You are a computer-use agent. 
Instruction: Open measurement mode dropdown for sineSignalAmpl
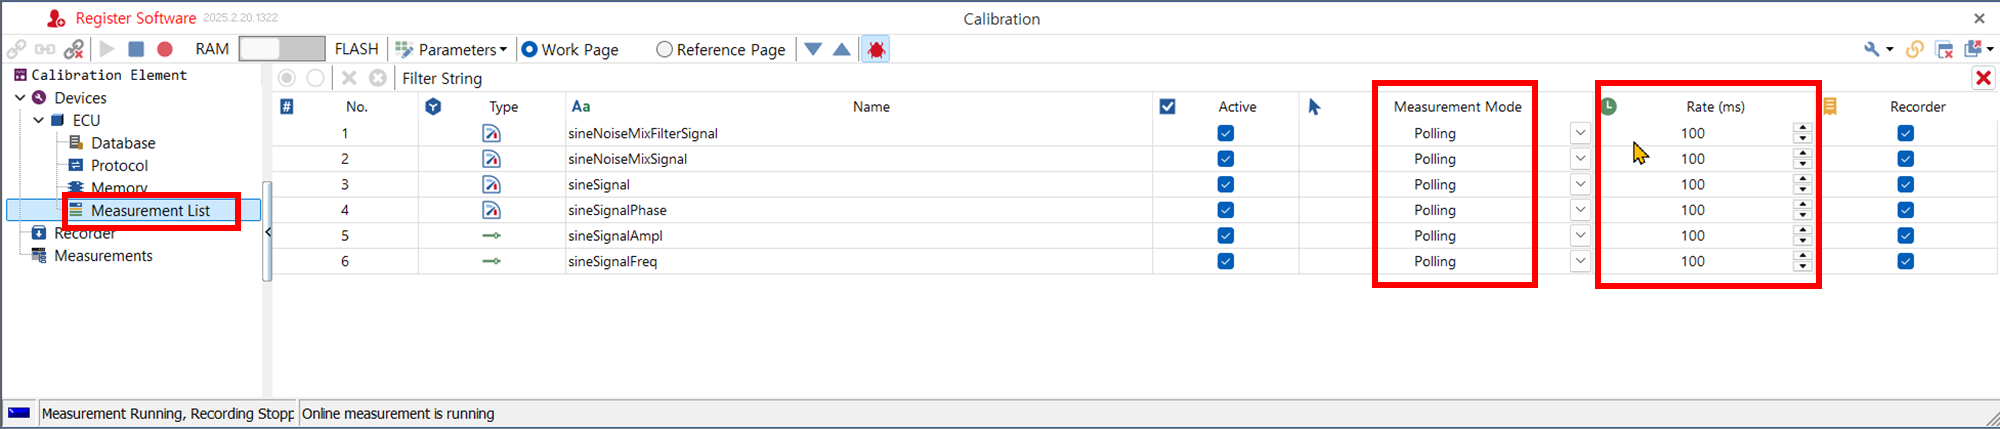pos(1580,236)
